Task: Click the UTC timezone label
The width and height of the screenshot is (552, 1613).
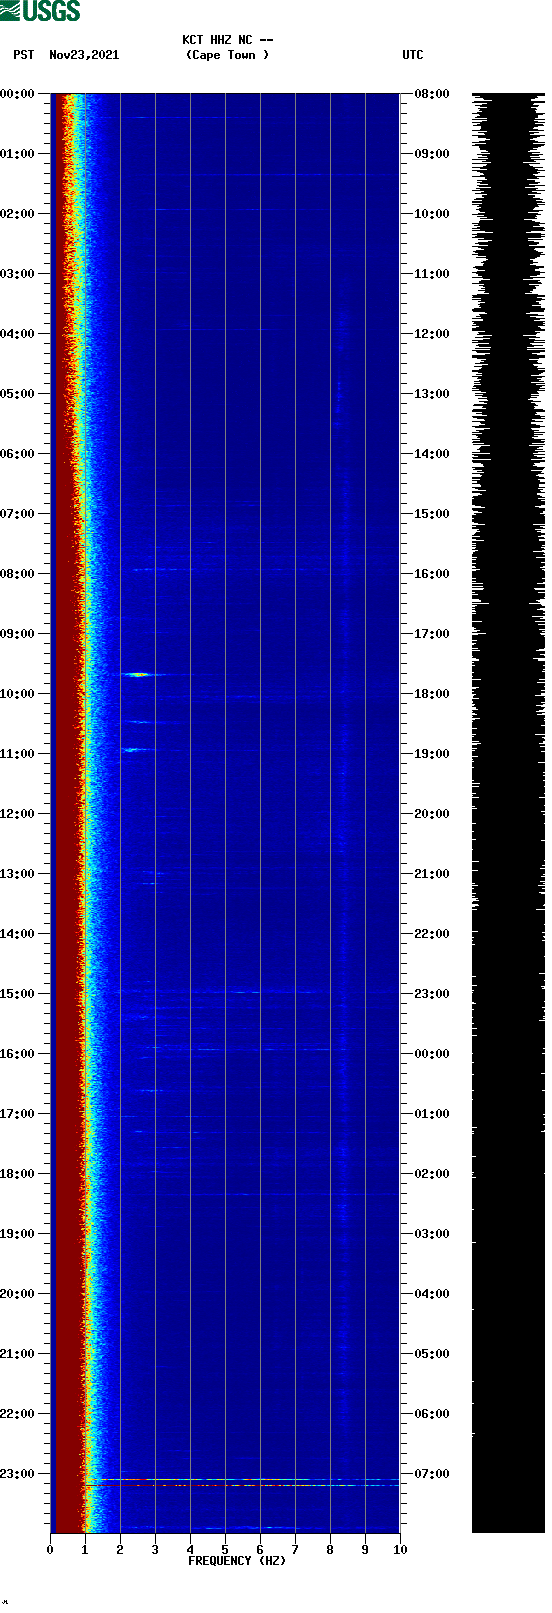Action: coord(413,55)
